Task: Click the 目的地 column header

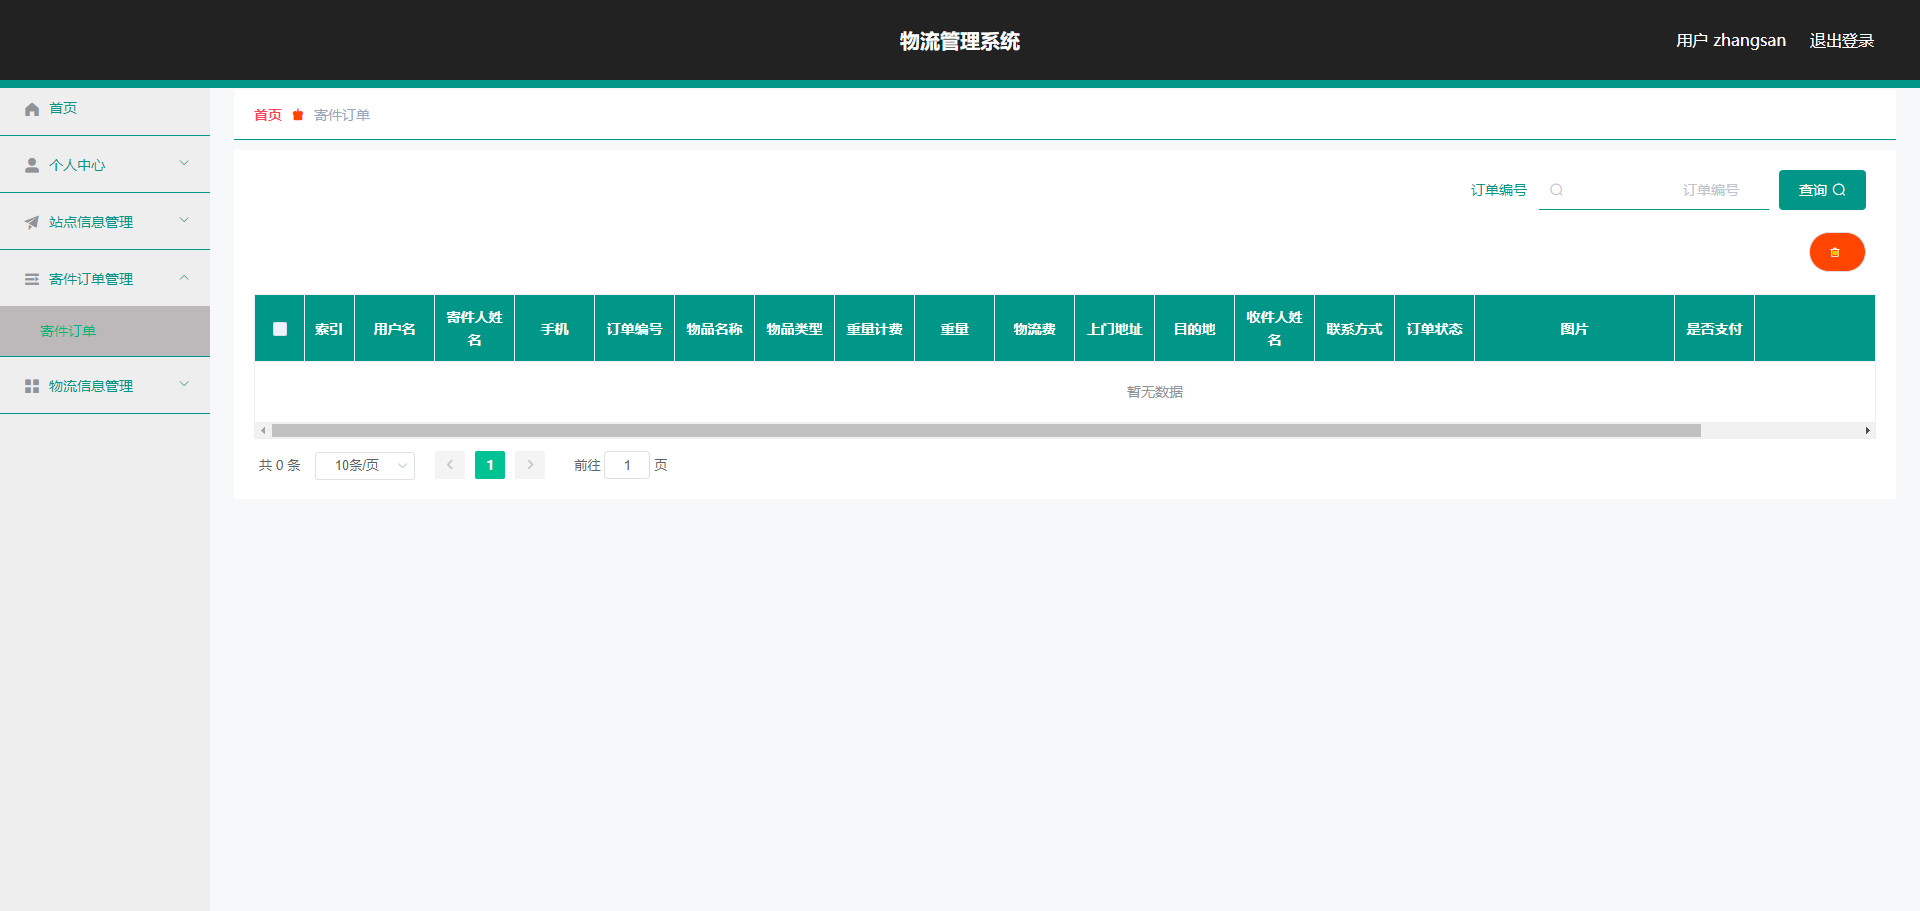Action: click(1195, 329)
